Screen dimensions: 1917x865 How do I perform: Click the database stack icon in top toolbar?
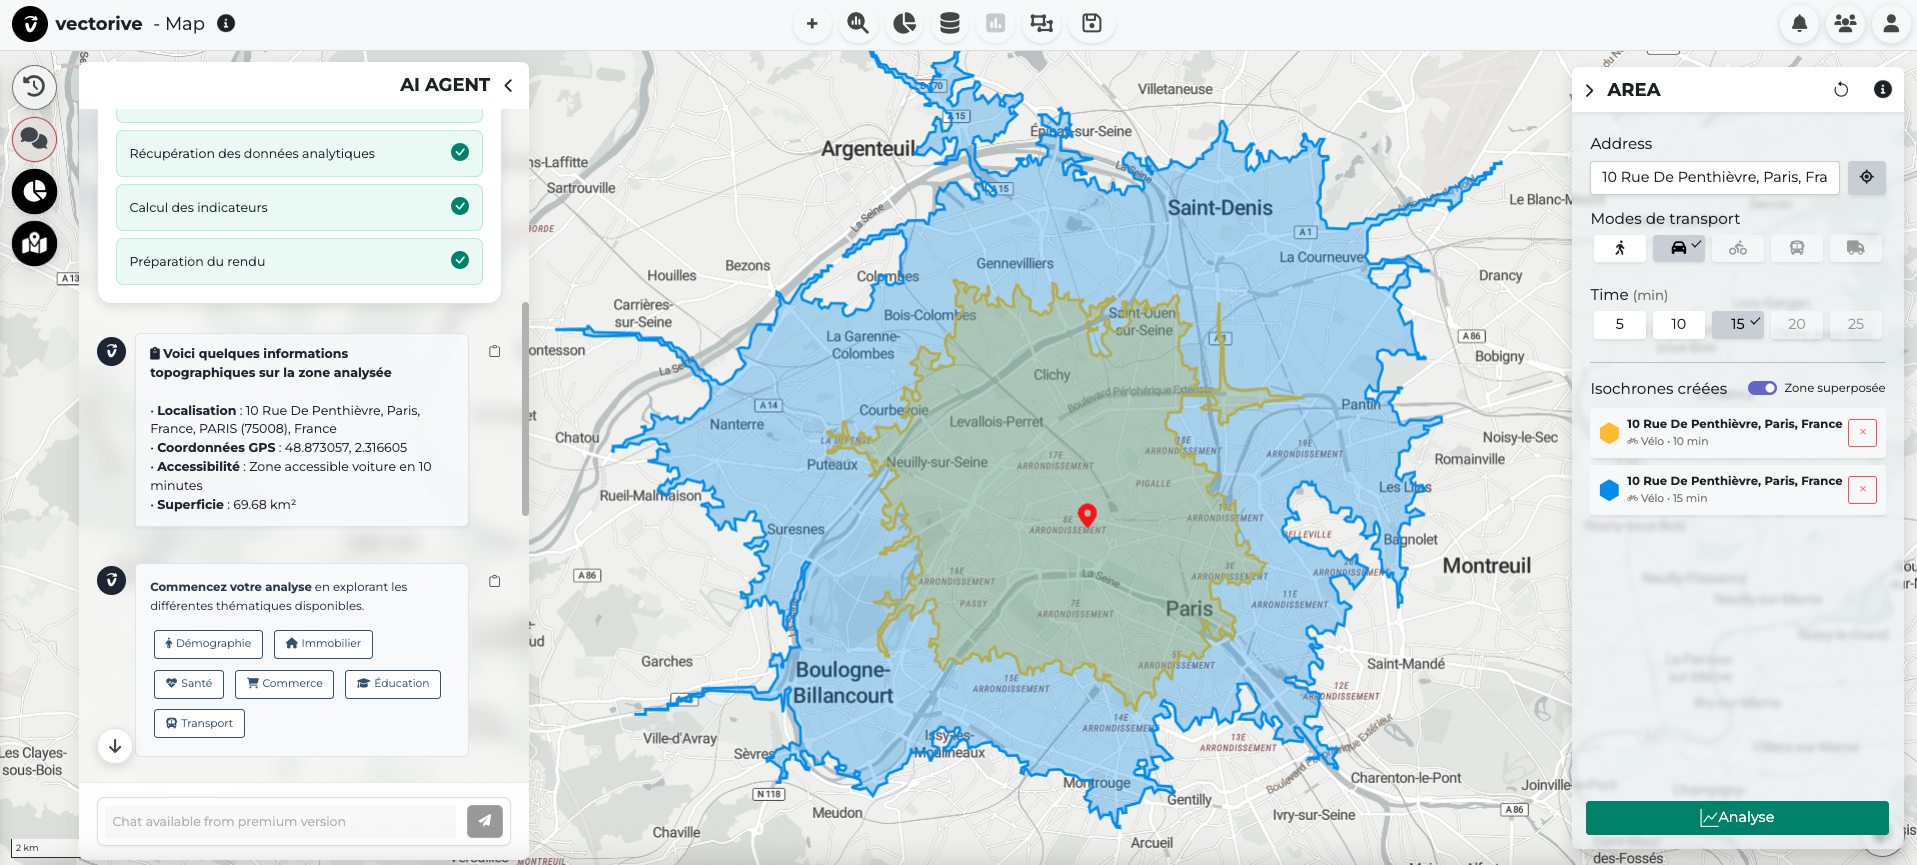(x=949, y=24)
